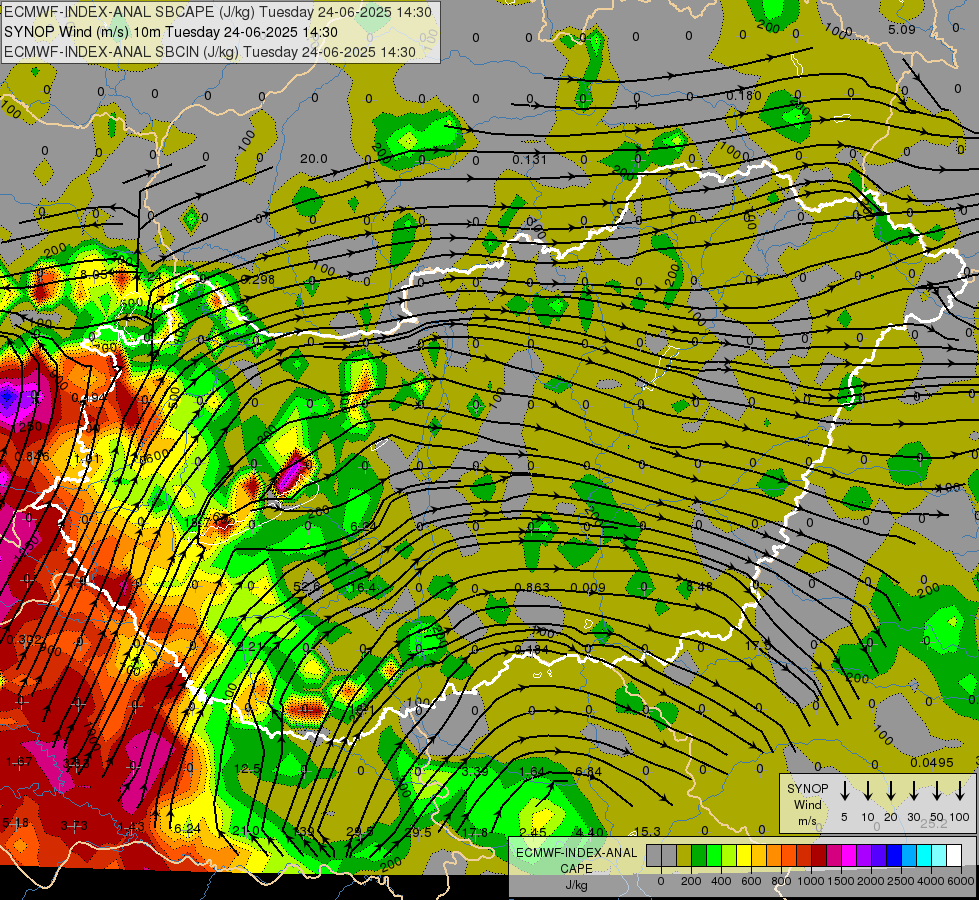This screenshot has width=979, height=900.
Task: Click the 1.64 value on the map
Action: (x=533, y=772)
